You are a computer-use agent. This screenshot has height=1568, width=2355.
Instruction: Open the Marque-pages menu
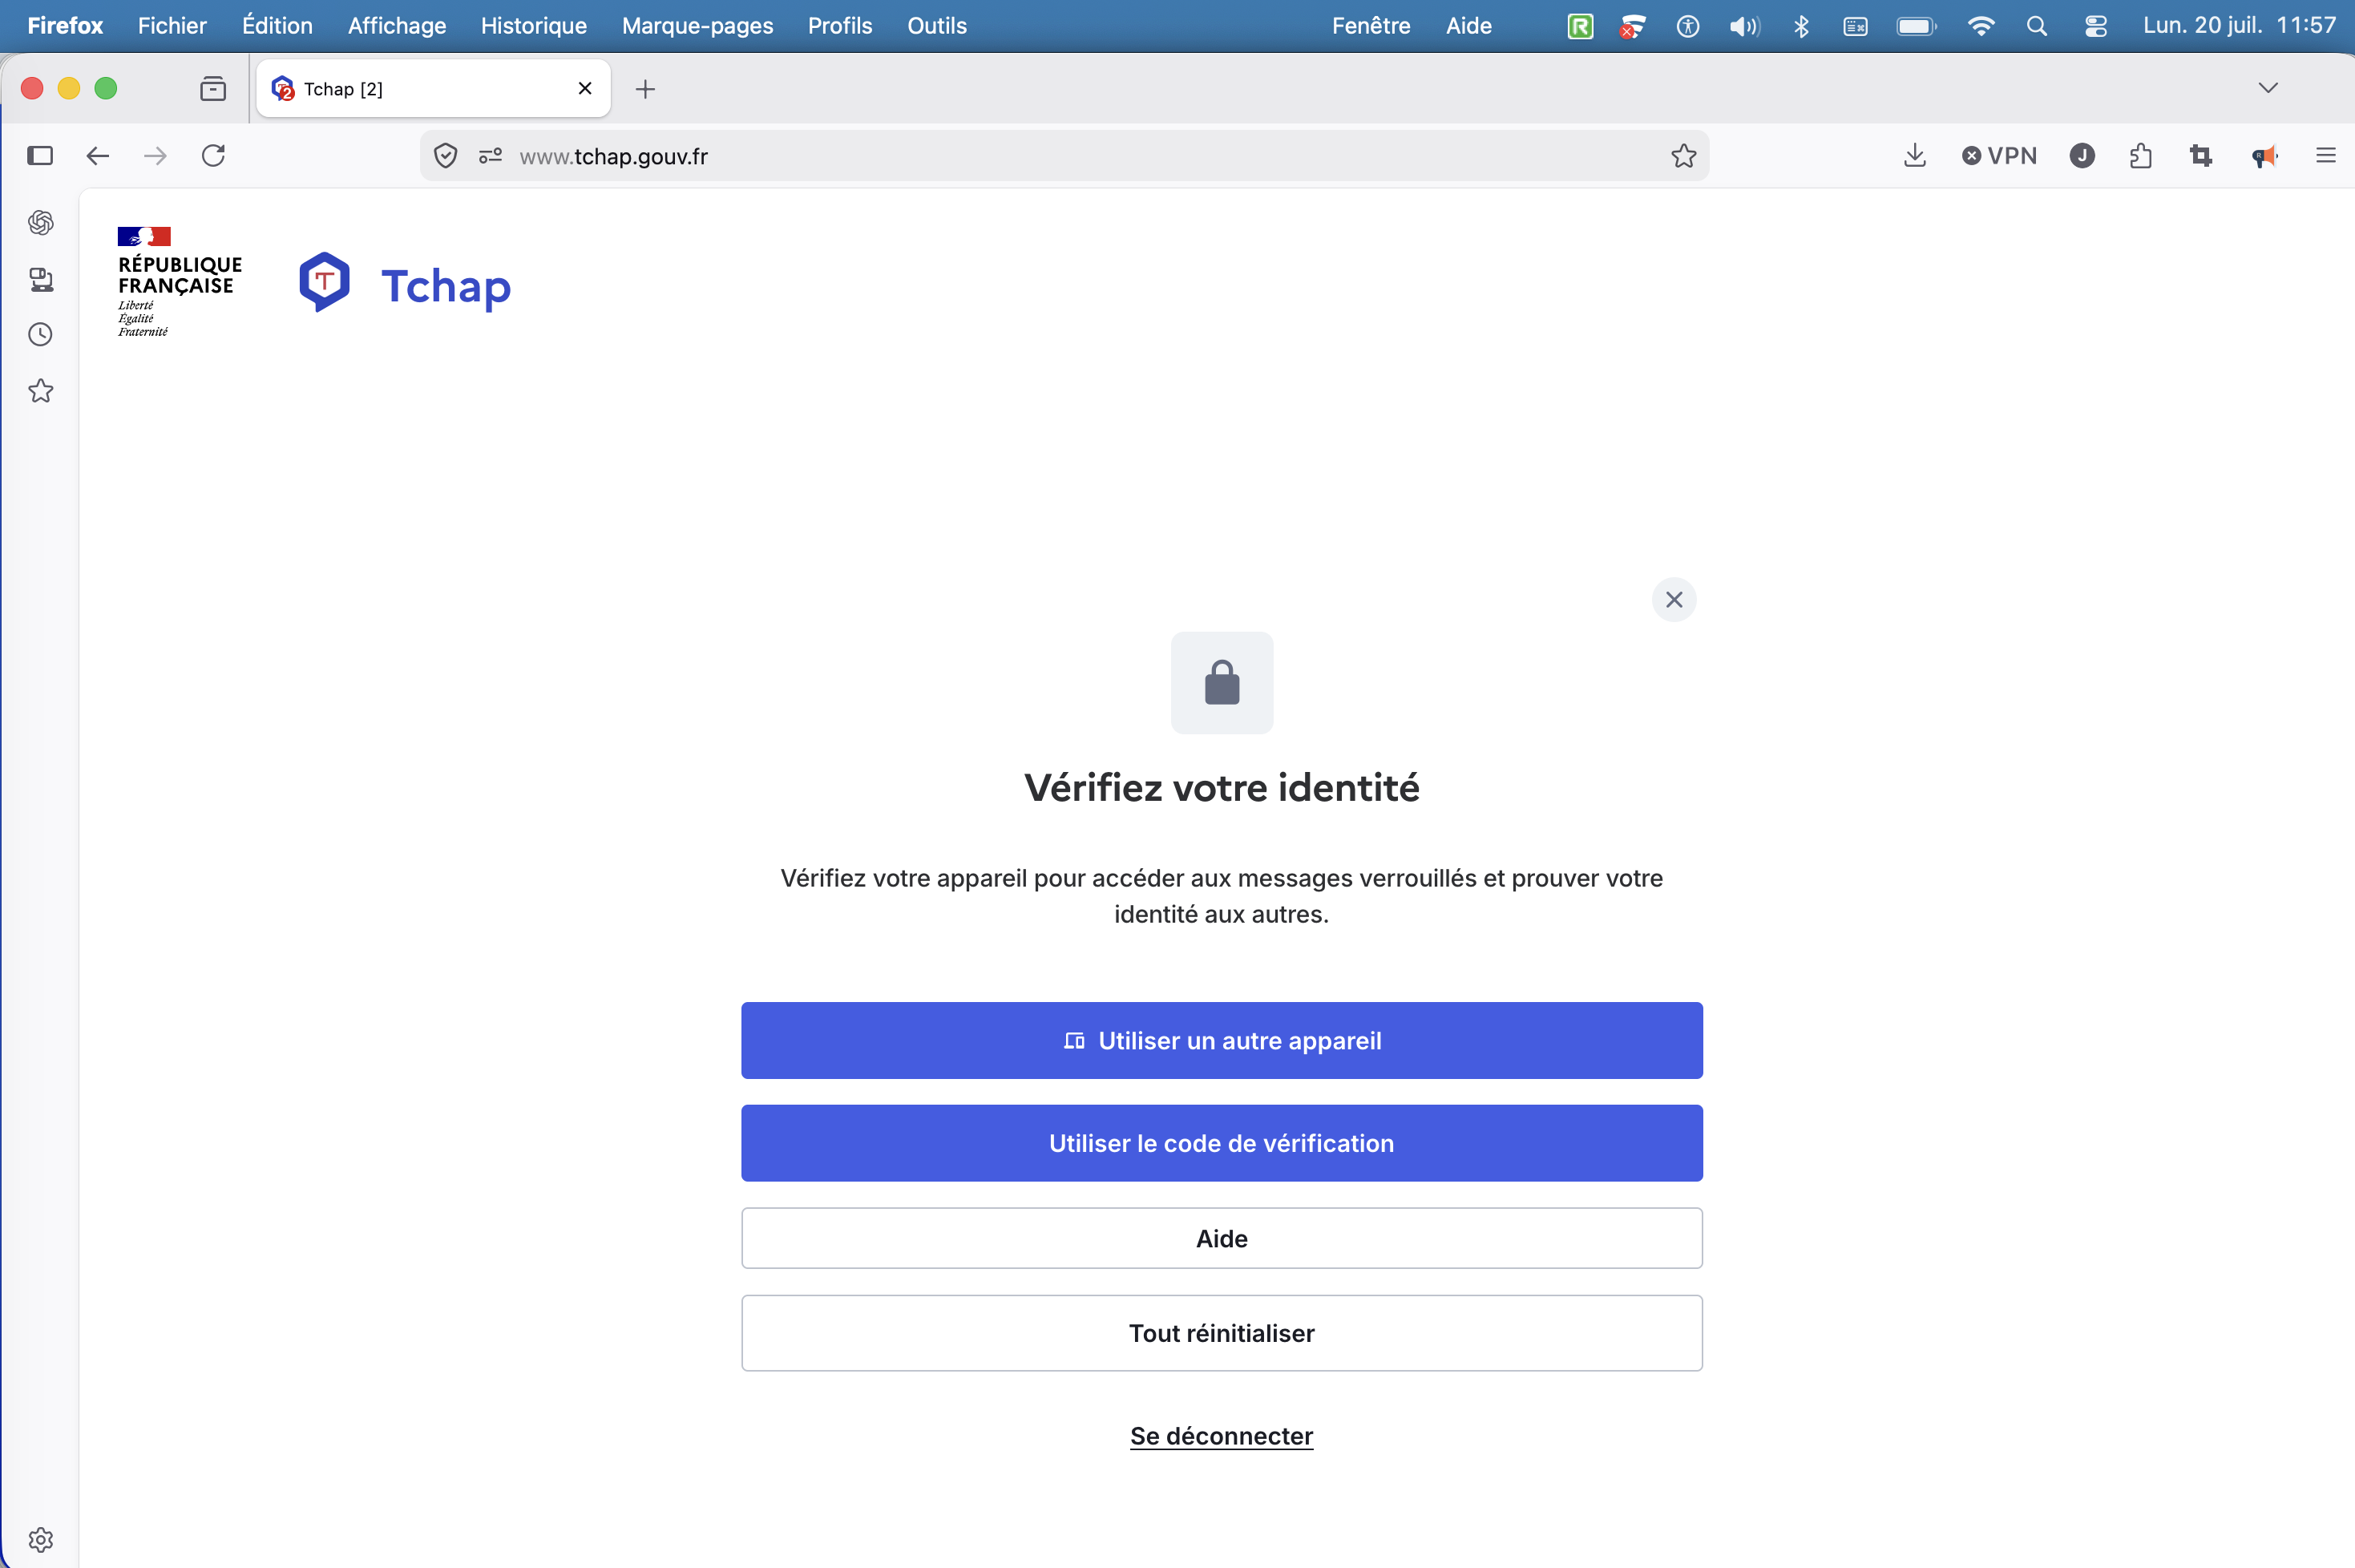click(x=698, y=26)
